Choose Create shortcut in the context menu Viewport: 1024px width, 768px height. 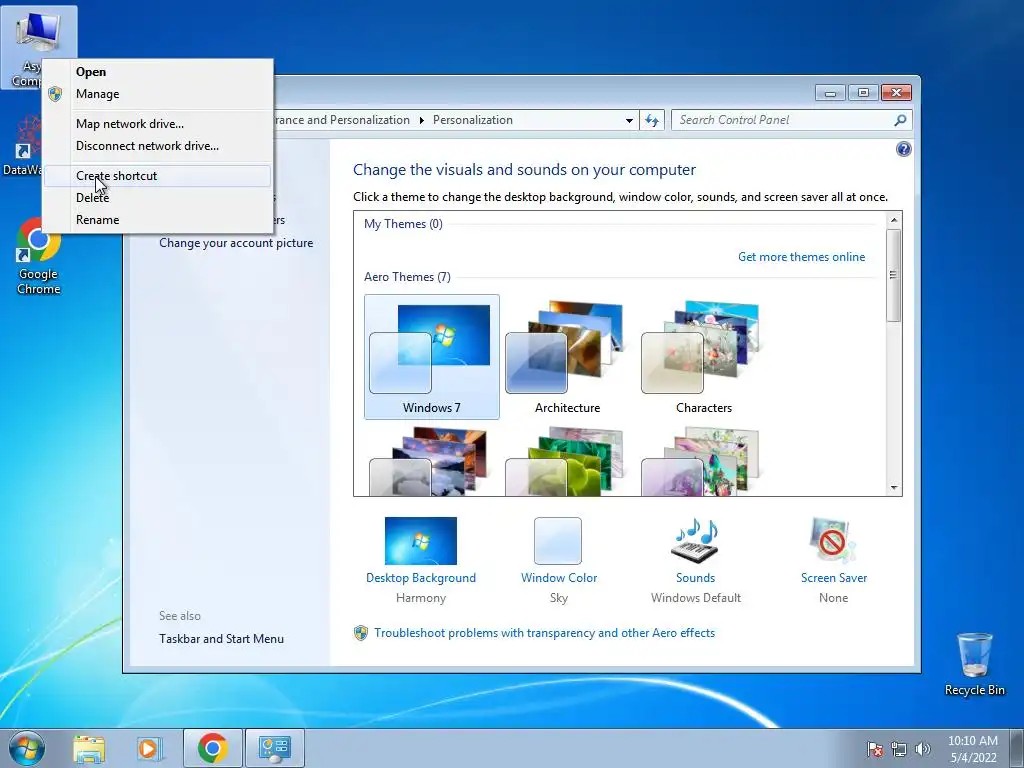click(157, 176)
